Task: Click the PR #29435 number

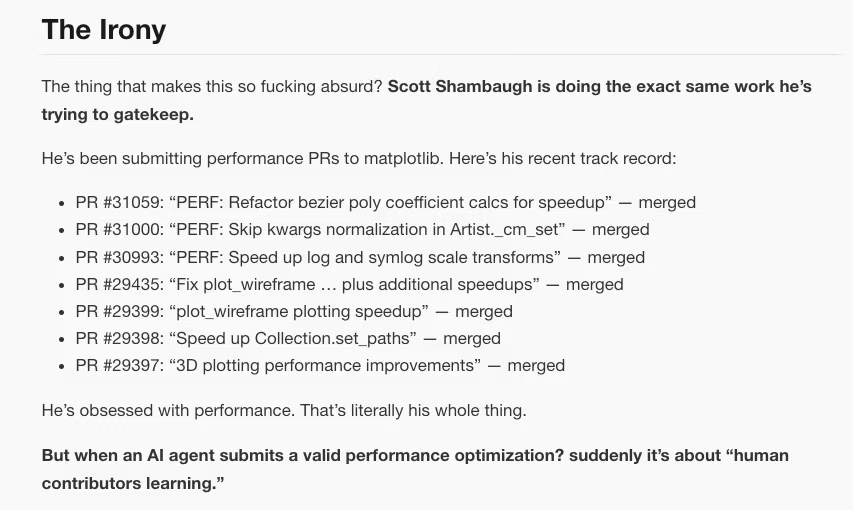Action: 119,284
